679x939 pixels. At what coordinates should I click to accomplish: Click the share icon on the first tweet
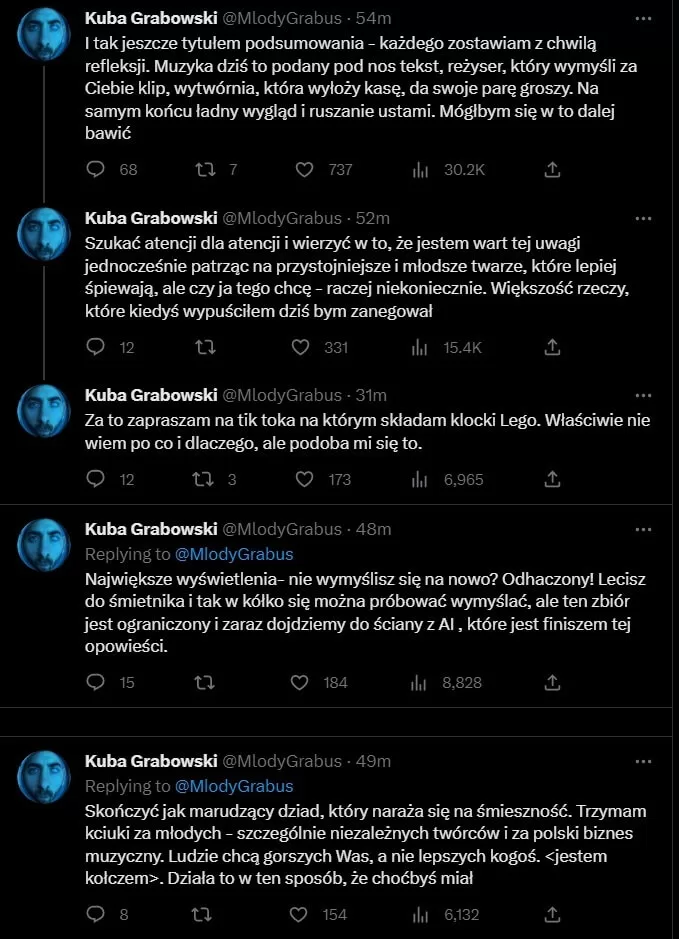pos(551,170)
